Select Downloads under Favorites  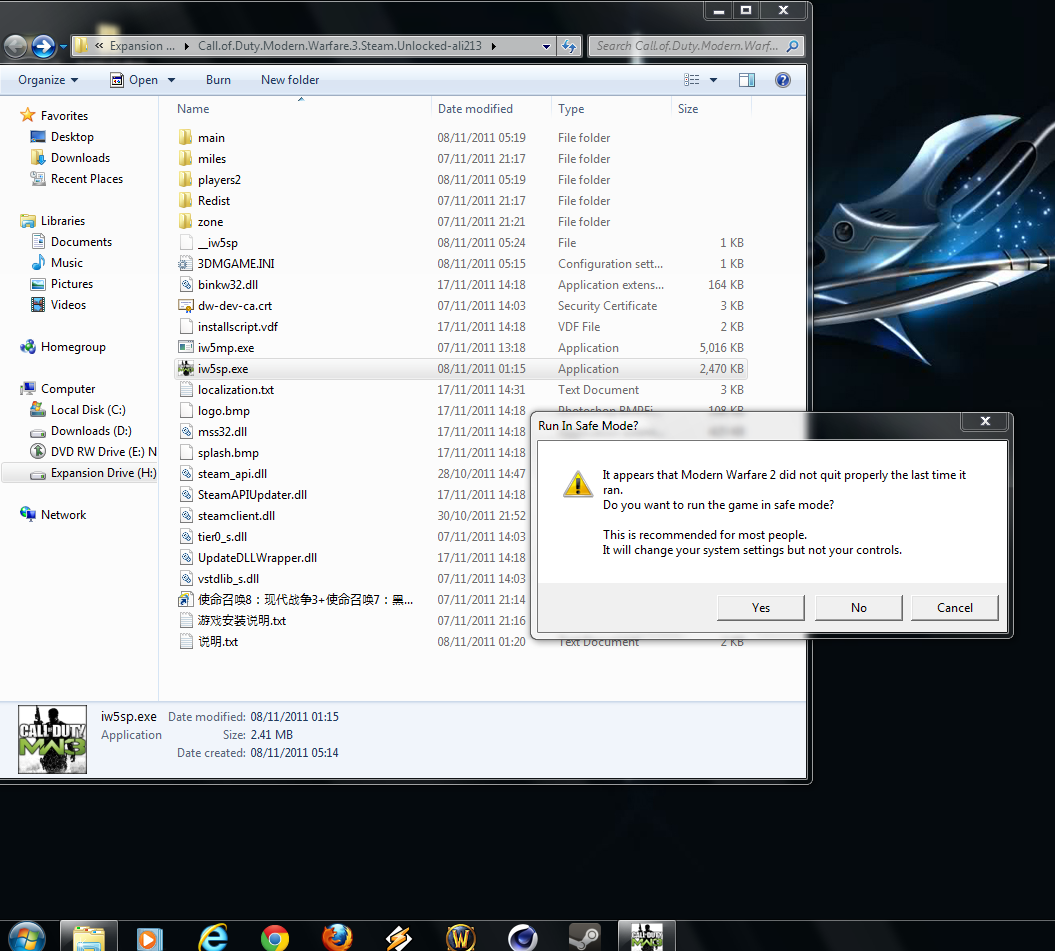coord(70,157)
